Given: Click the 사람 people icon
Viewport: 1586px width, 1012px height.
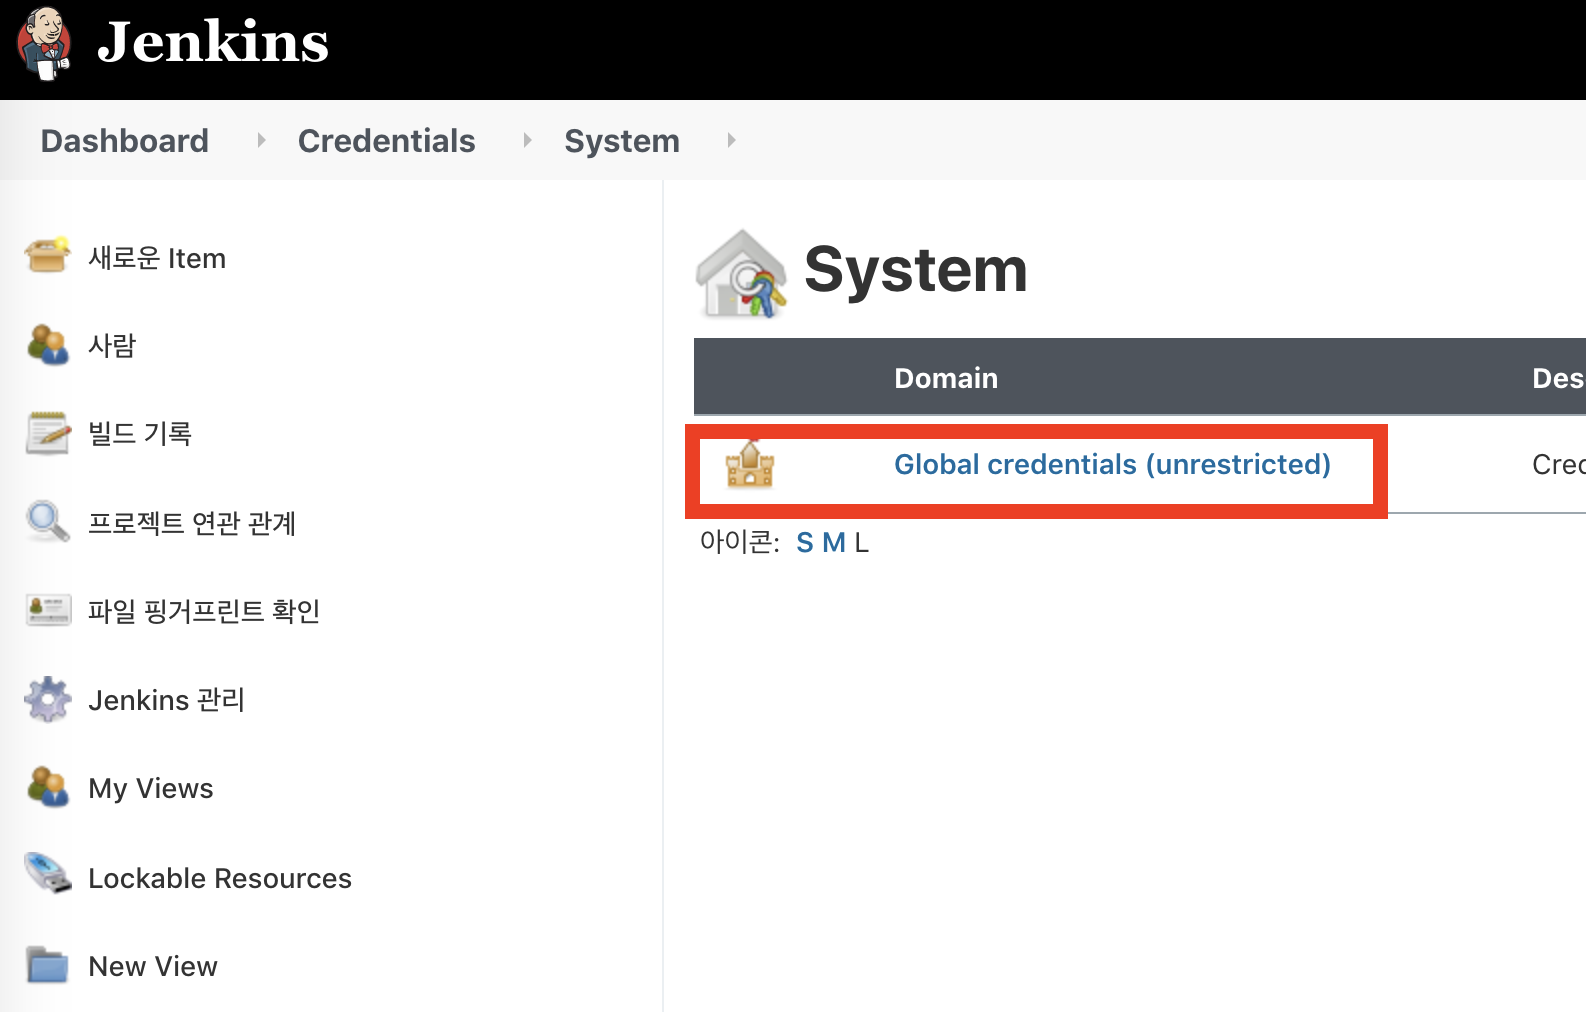Looking at the screenshot, I should [47, 344].
